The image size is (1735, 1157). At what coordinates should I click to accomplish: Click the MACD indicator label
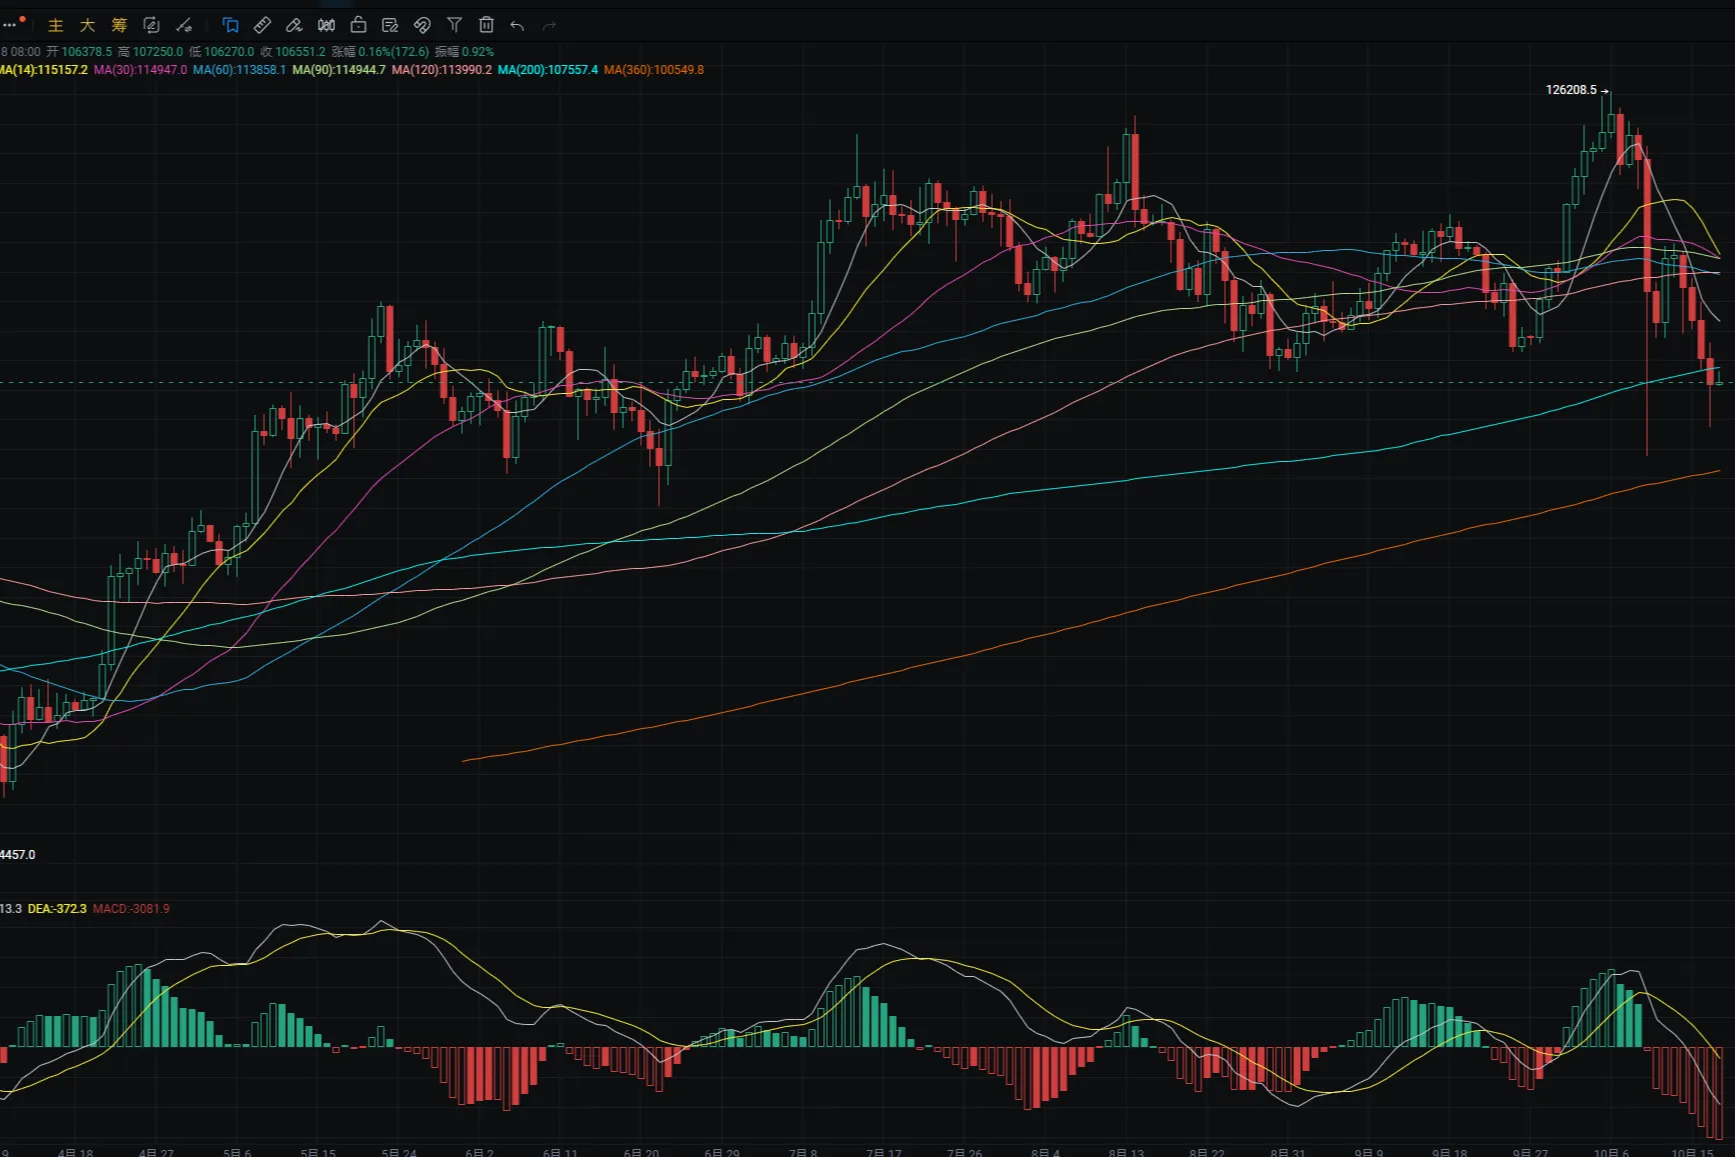[131, 909]
